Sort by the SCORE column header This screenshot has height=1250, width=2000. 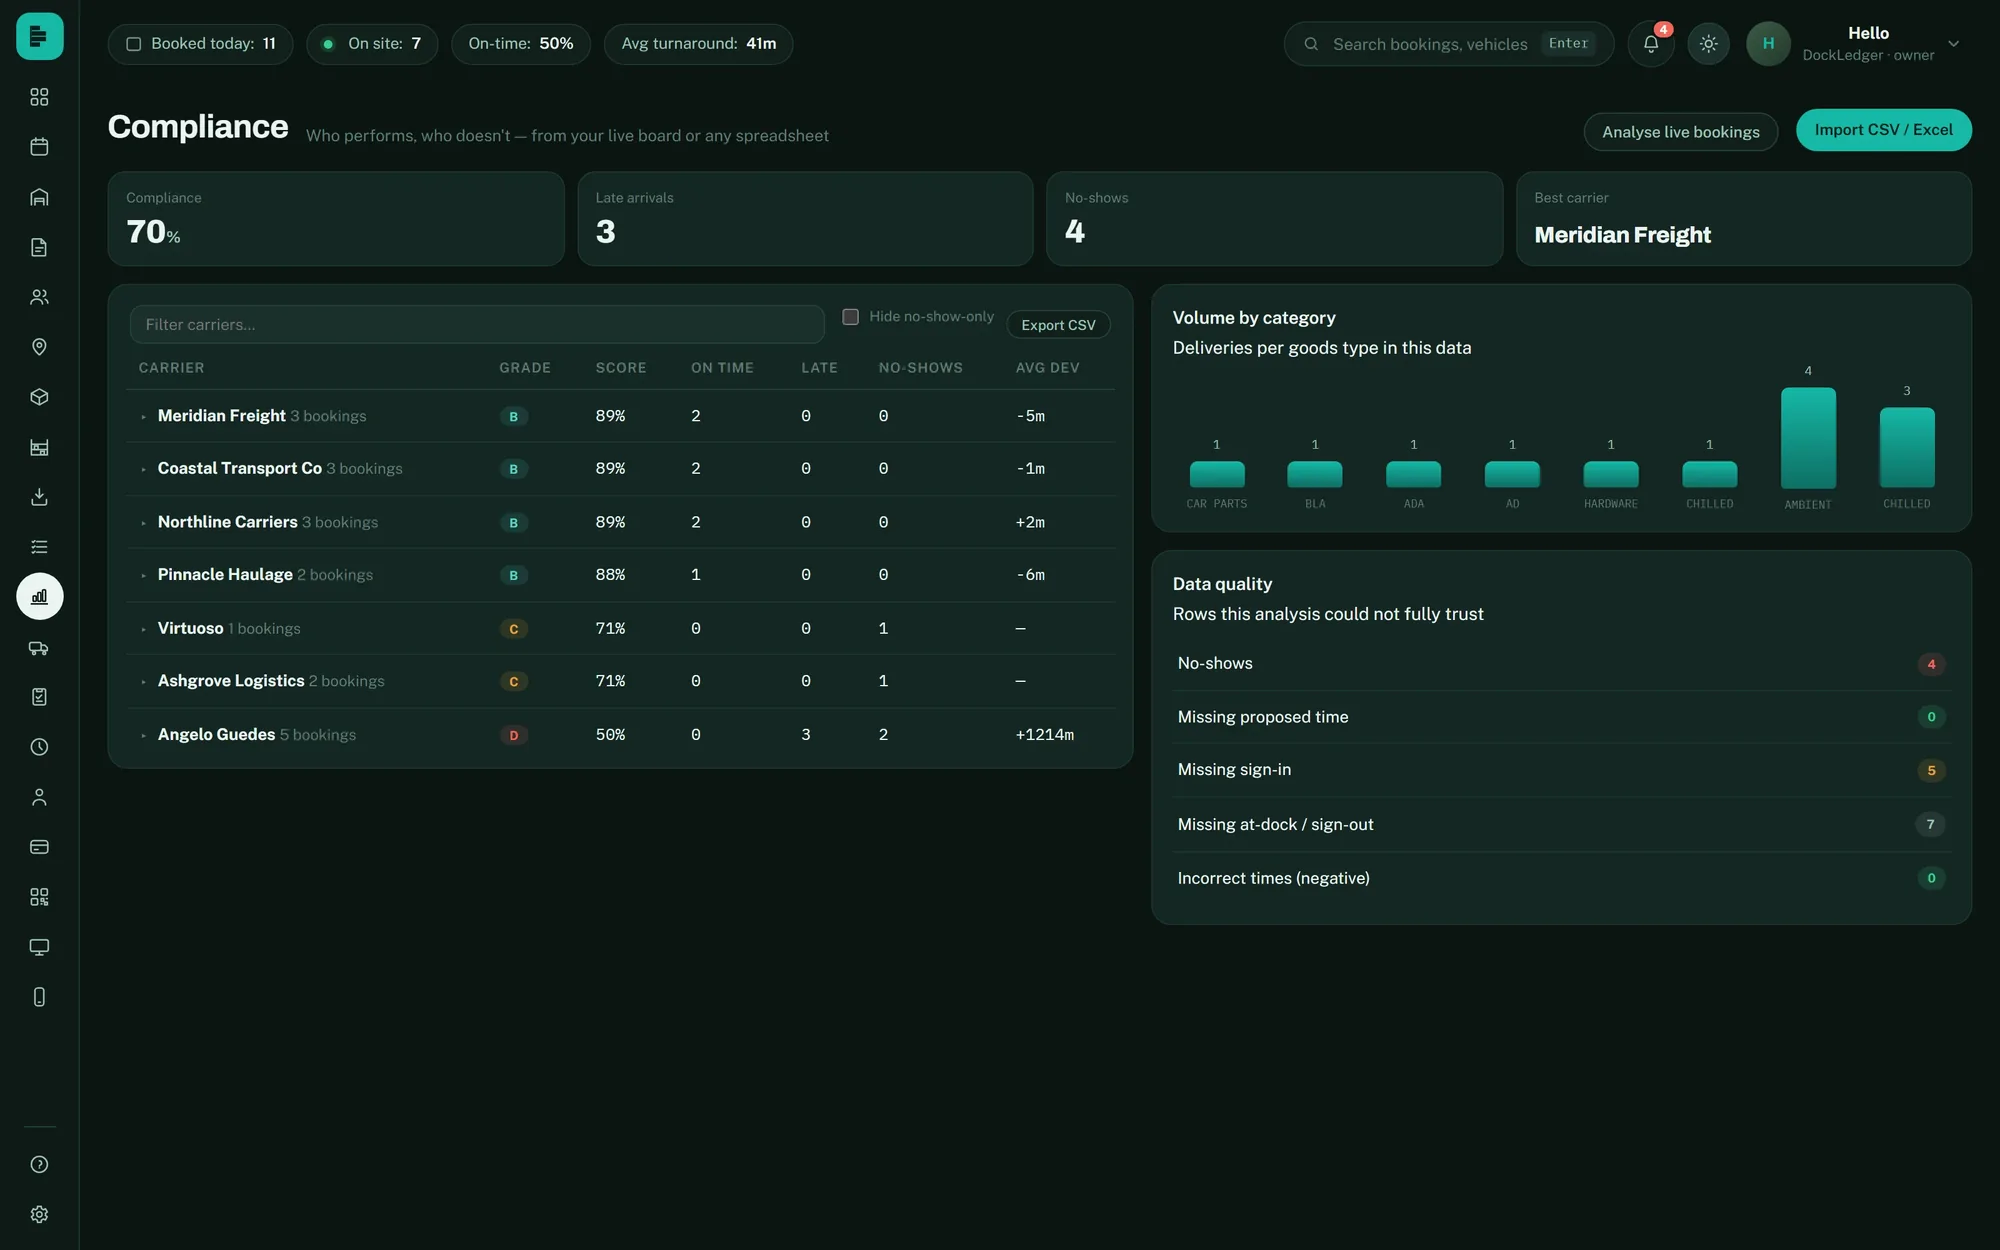[621, 368]
